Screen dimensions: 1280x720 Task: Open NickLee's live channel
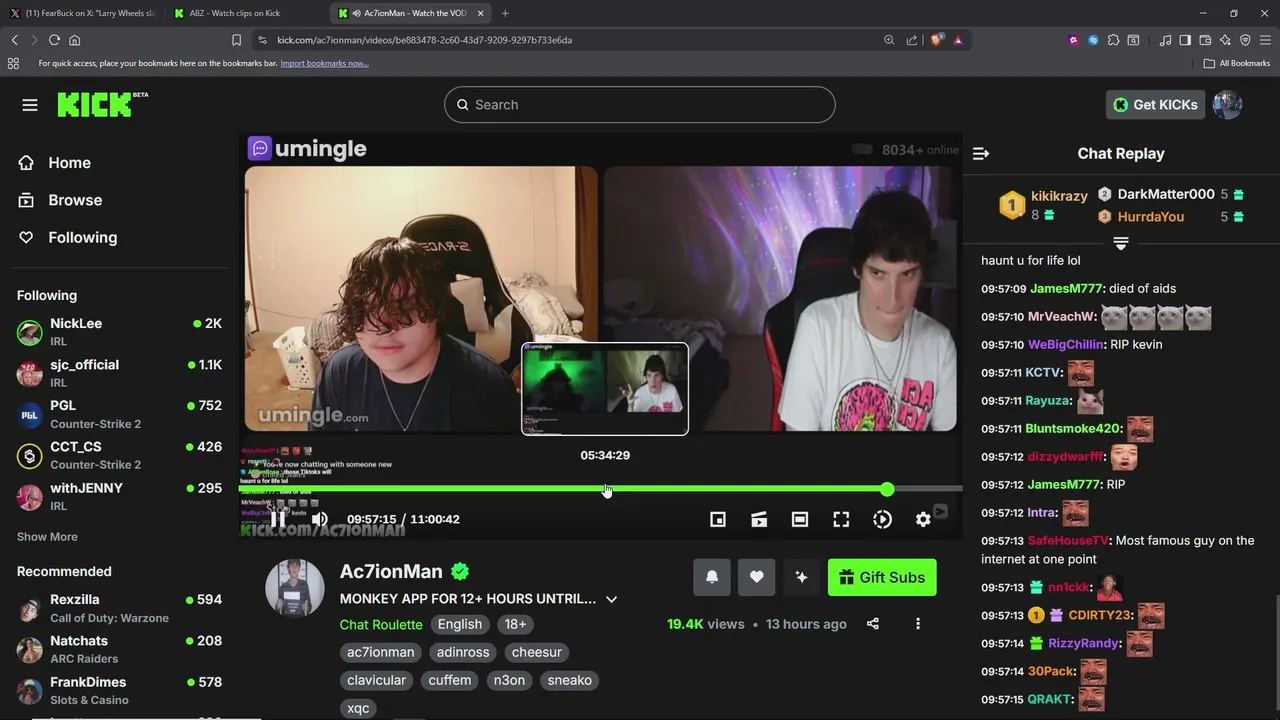(x=120, y=332)
